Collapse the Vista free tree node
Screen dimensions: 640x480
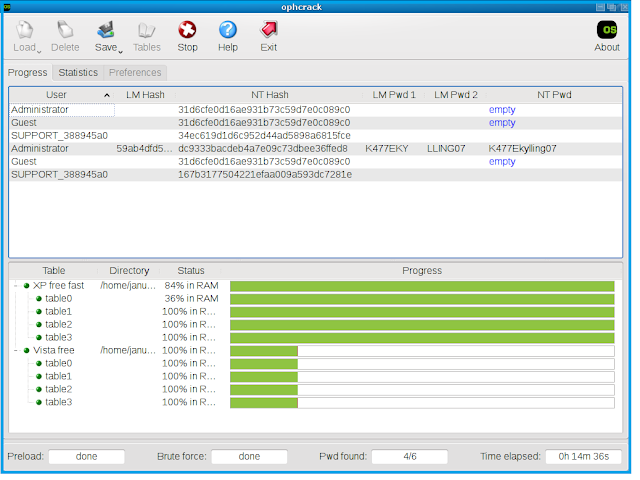pyautogui.click(x=16, y=351)
